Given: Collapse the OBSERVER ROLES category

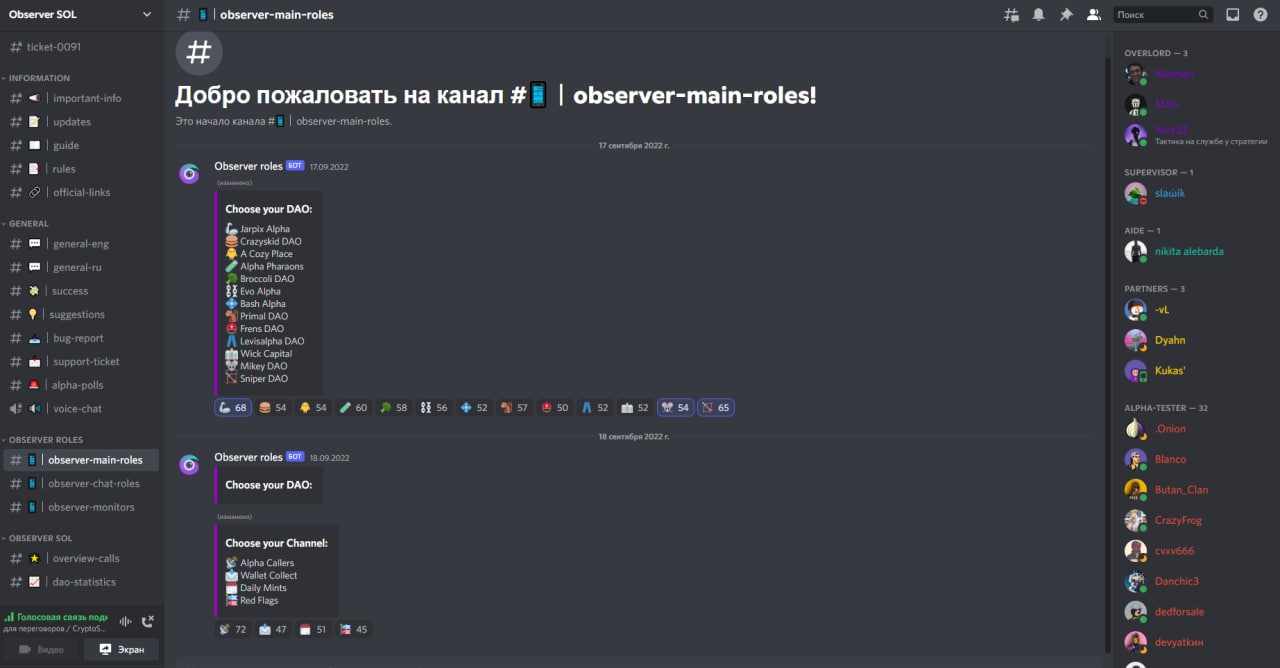Looking at the screenshot, I should click(x=43, y=440).
